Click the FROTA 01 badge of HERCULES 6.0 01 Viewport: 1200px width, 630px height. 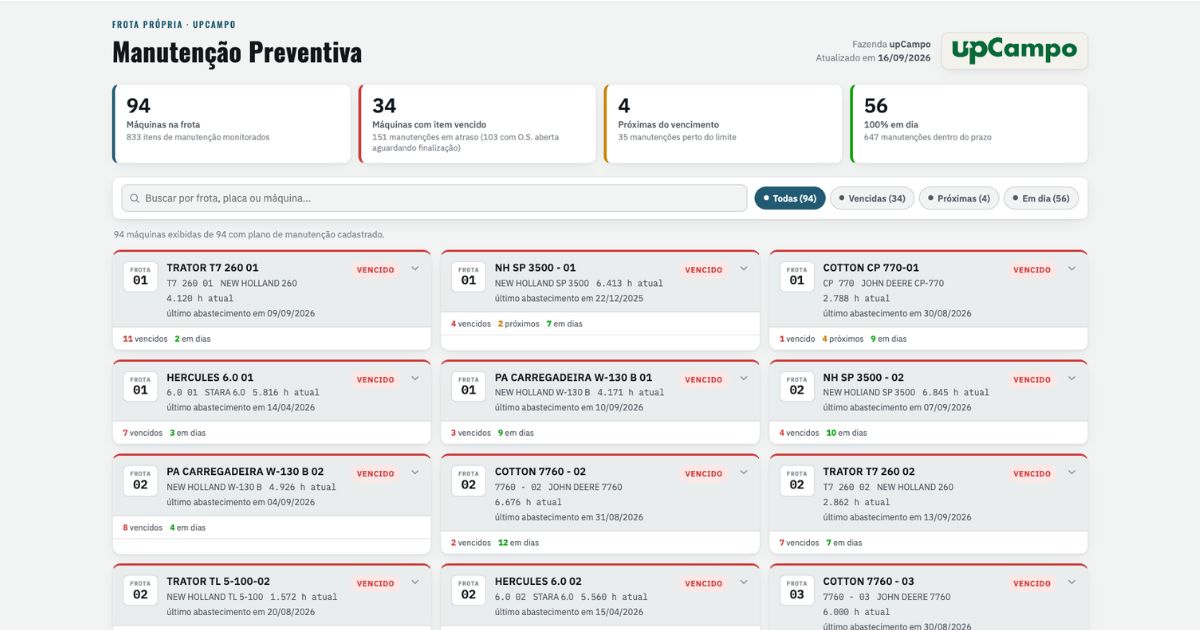(141, 386)
